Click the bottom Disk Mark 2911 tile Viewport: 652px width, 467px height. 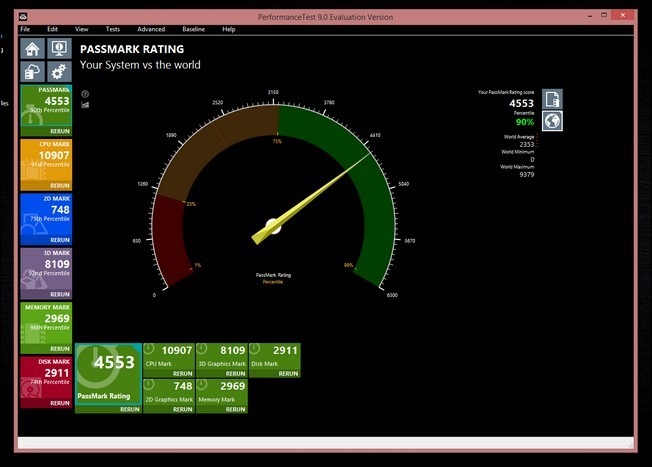tap(275, 356)
